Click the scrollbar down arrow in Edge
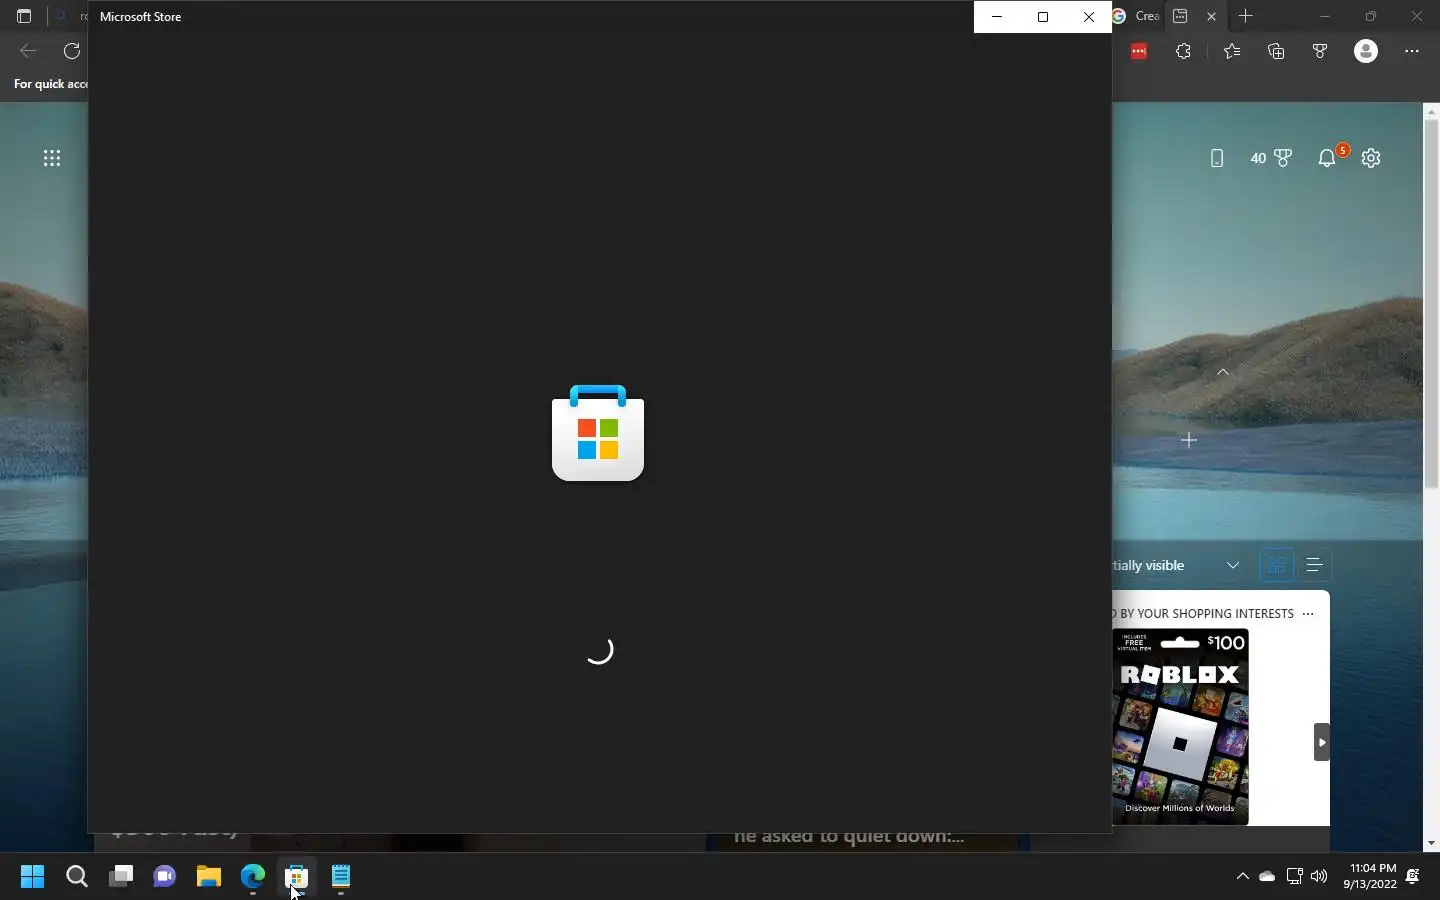The height and width of the screenshot is (900, 1440). [x=1431, y=843]
